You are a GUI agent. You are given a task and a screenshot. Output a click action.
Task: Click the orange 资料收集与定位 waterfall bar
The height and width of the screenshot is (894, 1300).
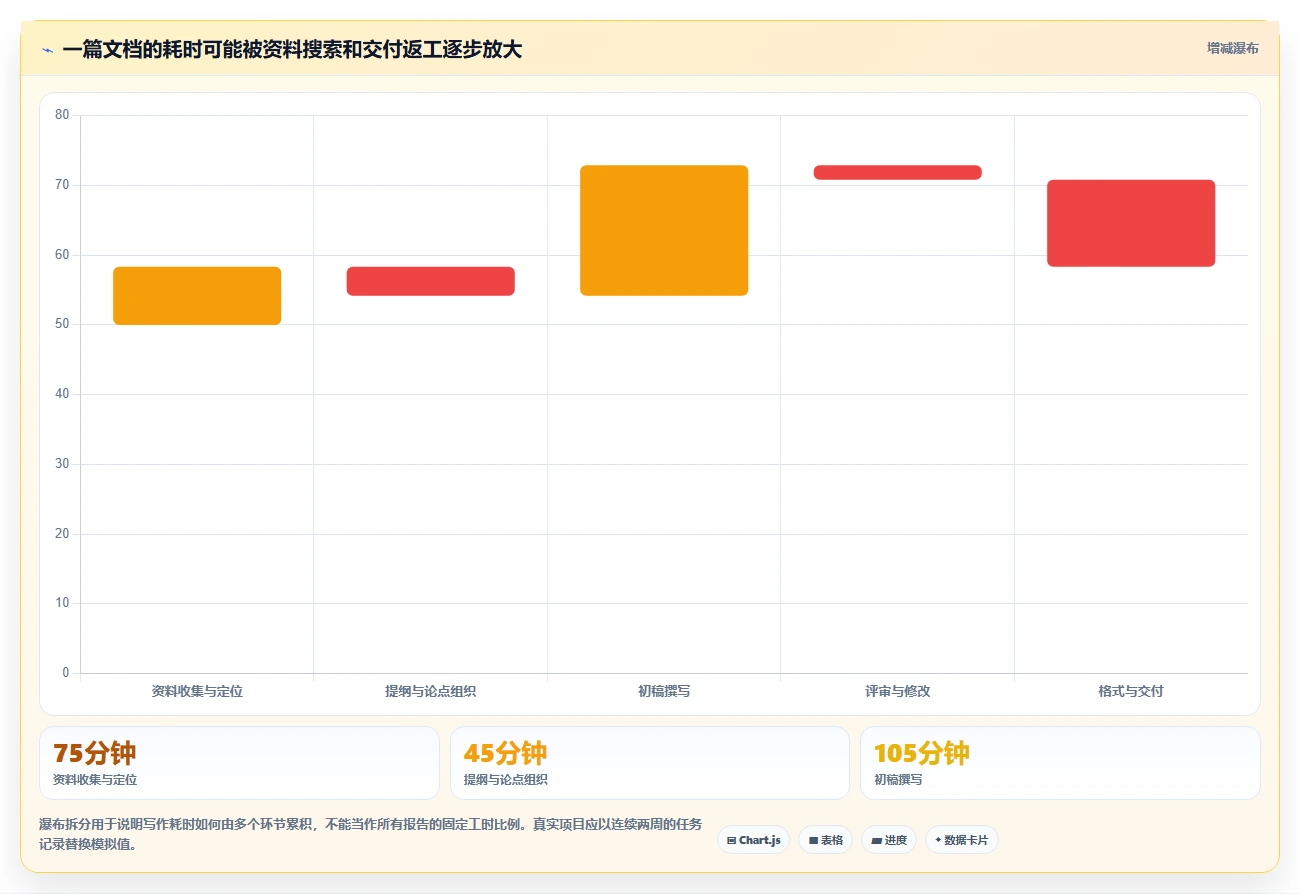click(197, 296)
